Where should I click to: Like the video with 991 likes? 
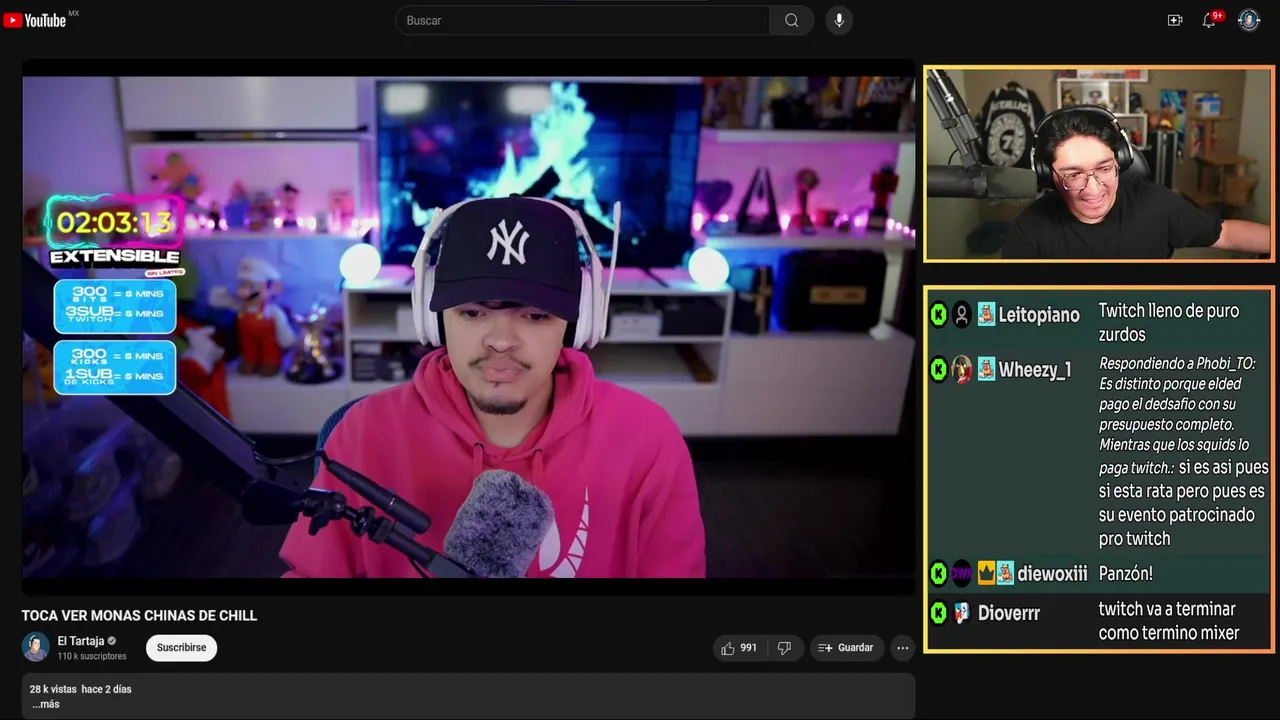[739, 648]
